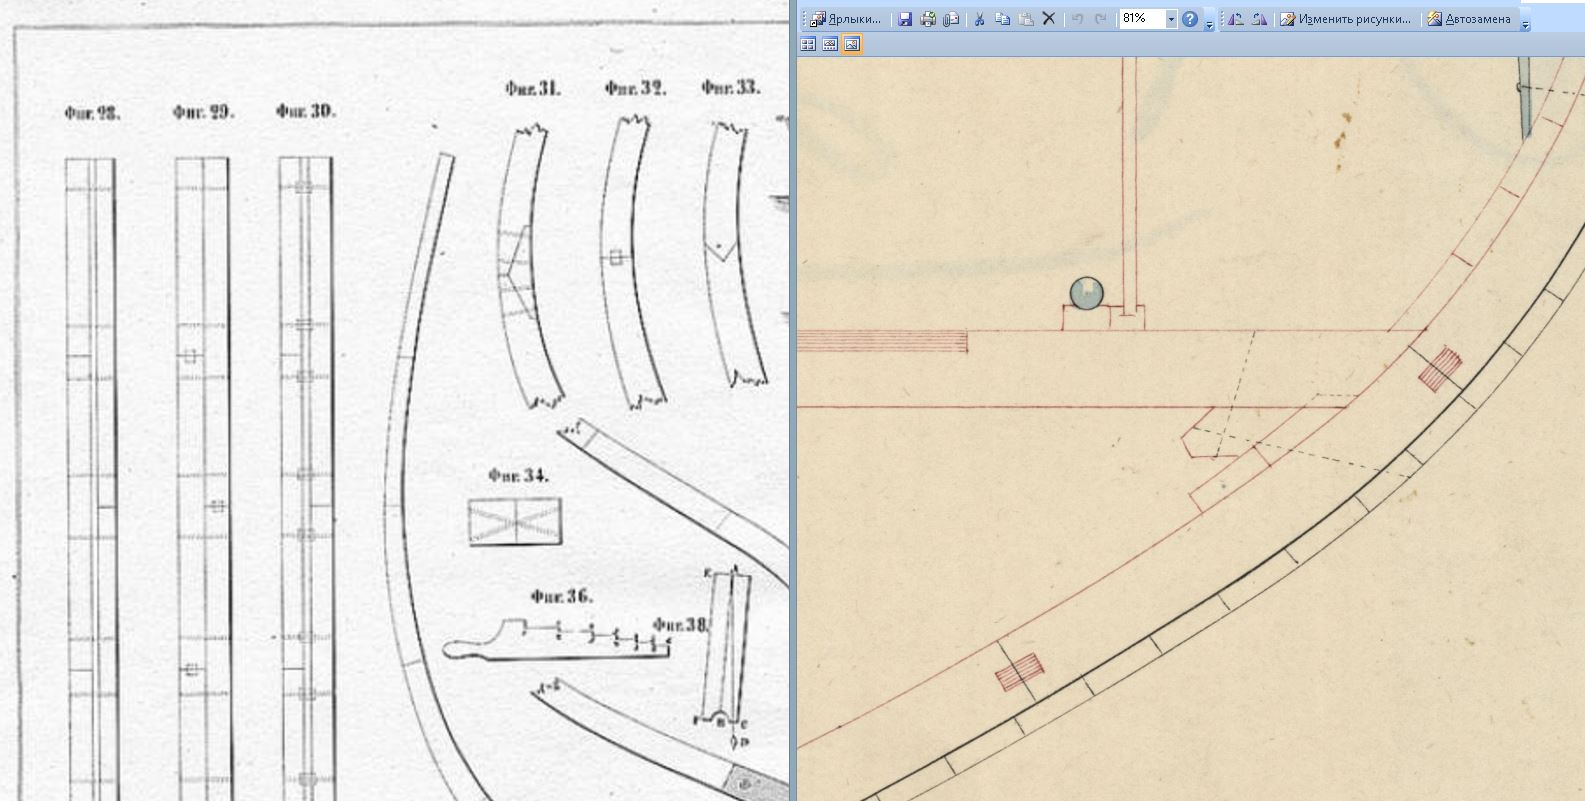The image size is (1585, 801).
Task: Click the Delete X icon
Action: click(1049, 19)
